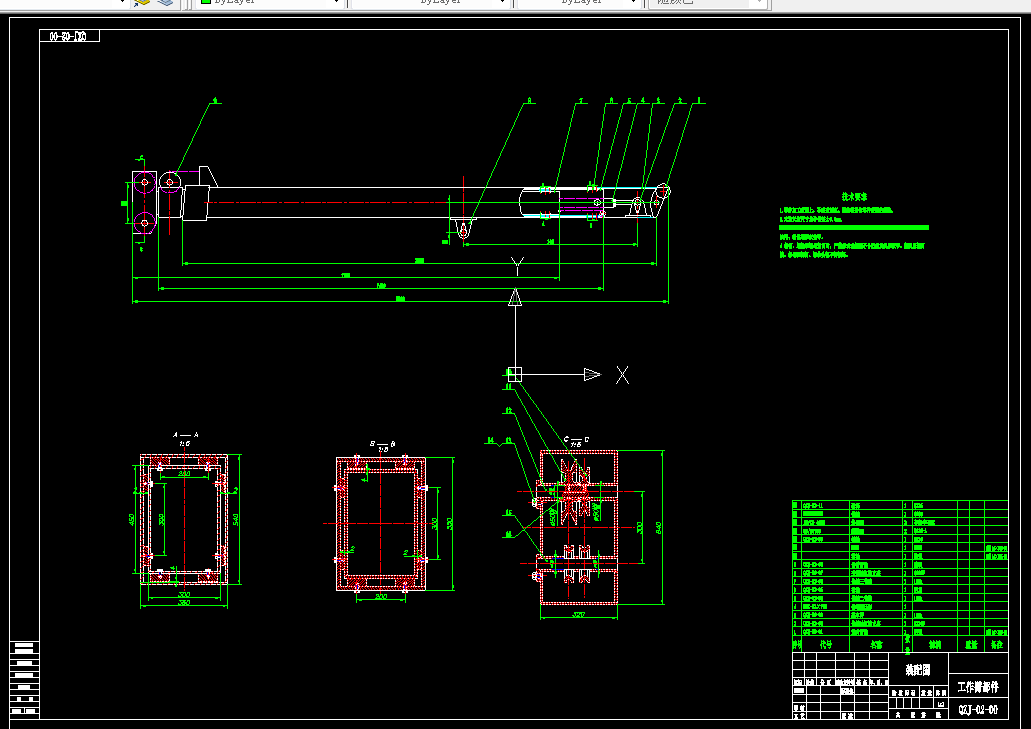Select the 装配图 title block label
The width and height of the screenshot is (1031, 729).
click(918, 670)
